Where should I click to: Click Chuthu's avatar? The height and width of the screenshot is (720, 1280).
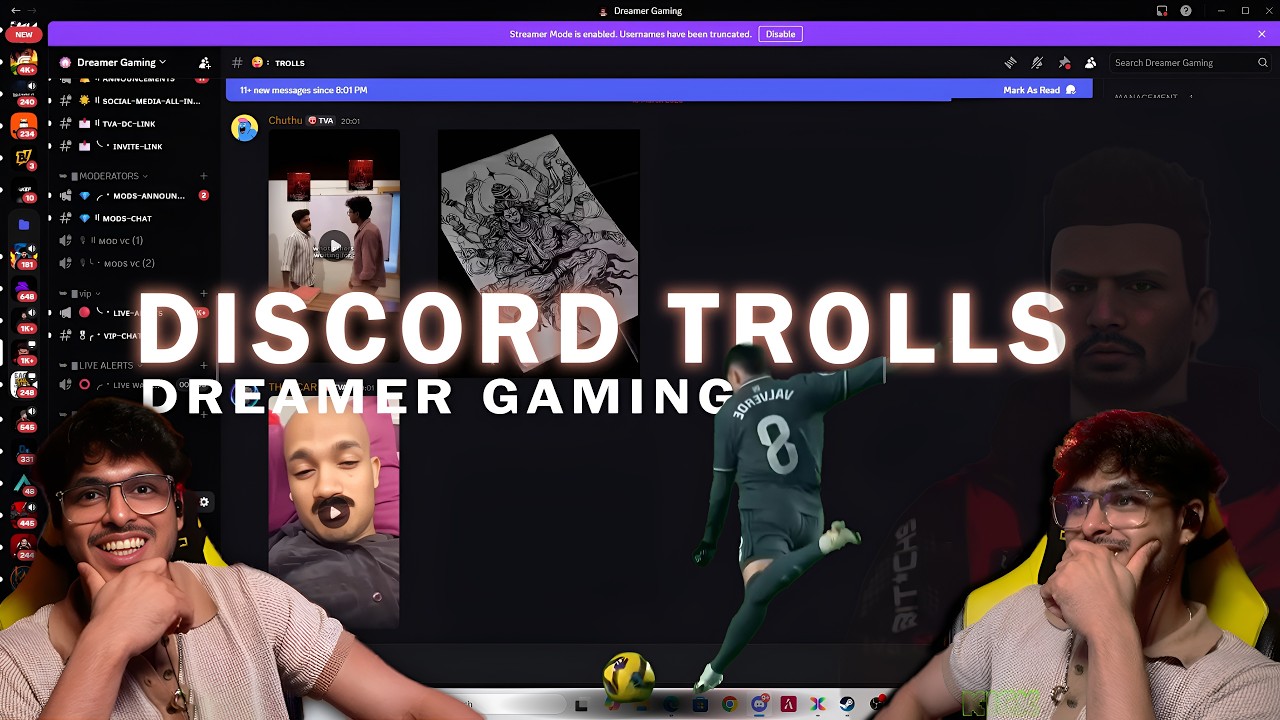tap(244, 128)
